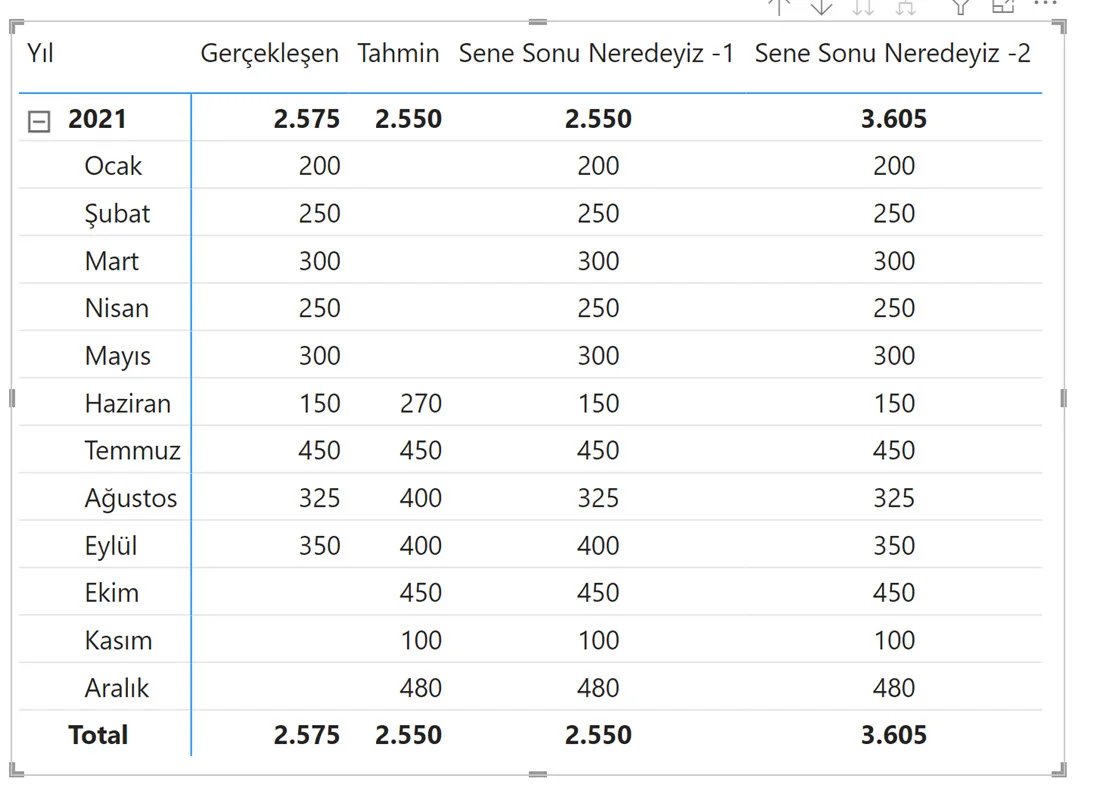Image resolution: width=1100 pixels, height=794 pixels.
Task: Collapse the 2021 year row
Action: [x=39, y=121]
